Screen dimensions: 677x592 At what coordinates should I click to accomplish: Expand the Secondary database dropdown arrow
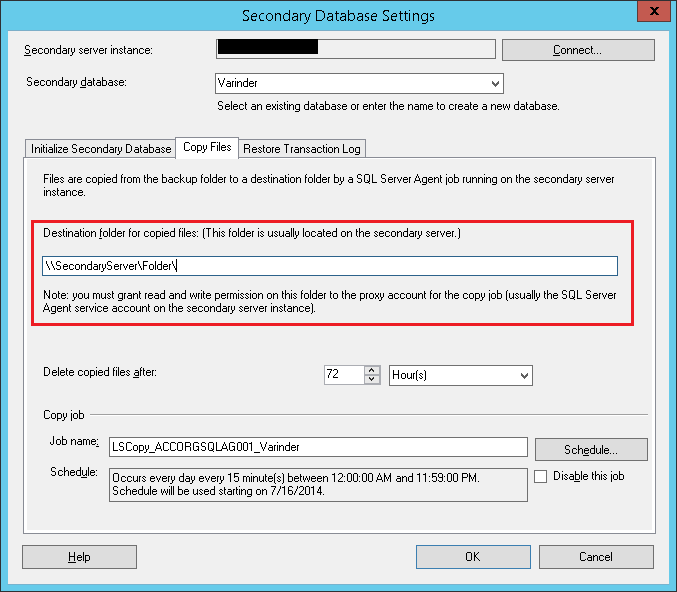(x=495, y=84)
